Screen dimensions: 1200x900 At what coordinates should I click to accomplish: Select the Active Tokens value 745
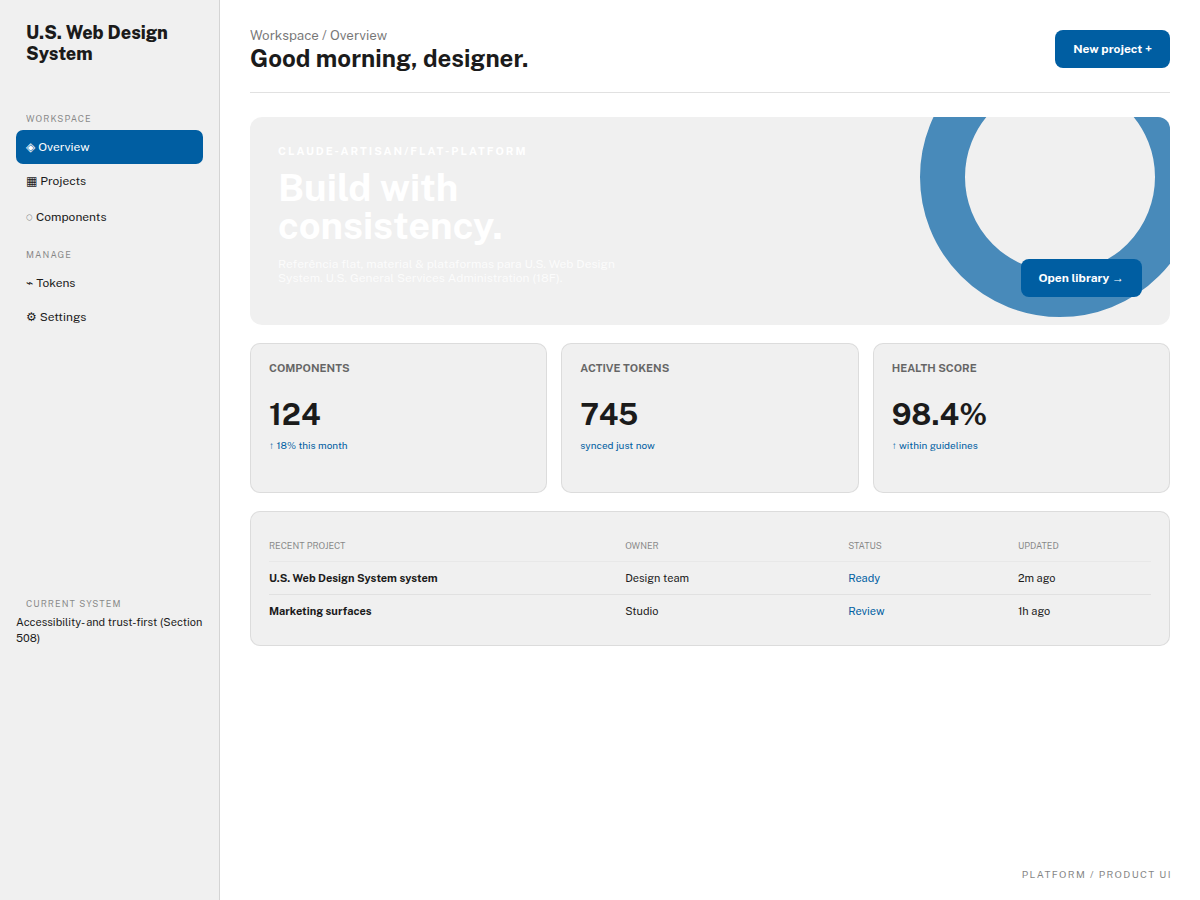609,414
